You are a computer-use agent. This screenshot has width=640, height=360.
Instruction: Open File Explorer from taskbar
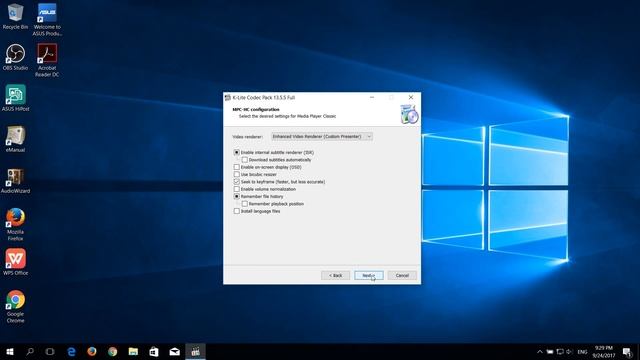[133, 351]
